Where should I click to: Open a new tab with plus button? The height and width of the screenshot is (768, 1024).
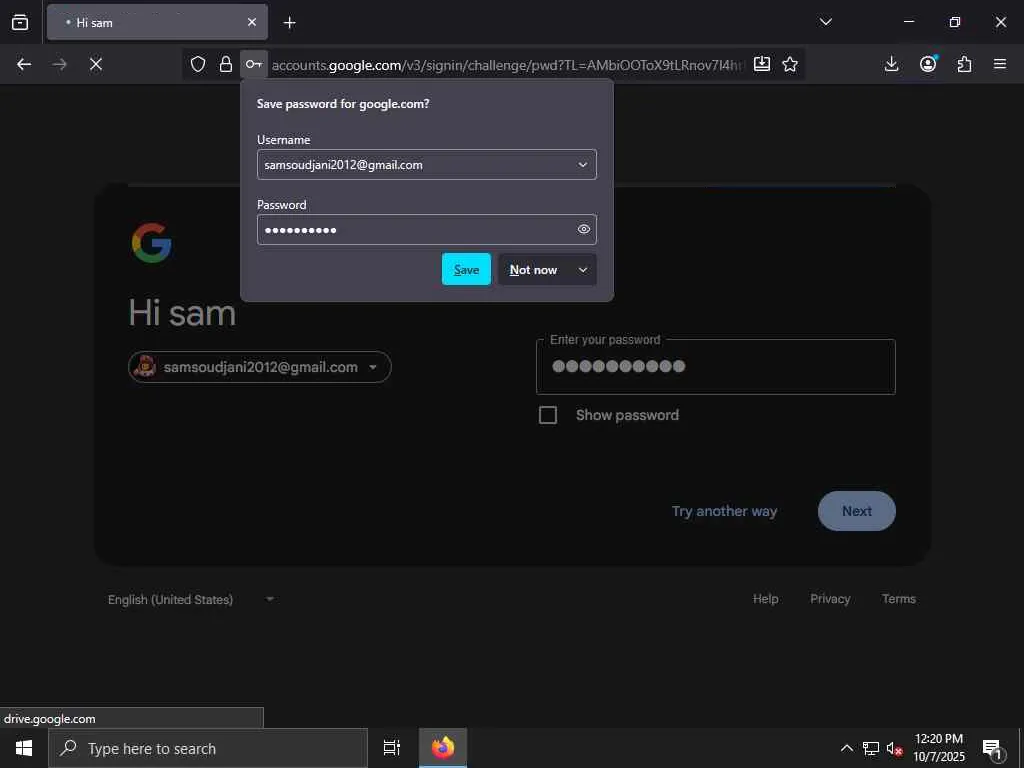tap(289, 23)
